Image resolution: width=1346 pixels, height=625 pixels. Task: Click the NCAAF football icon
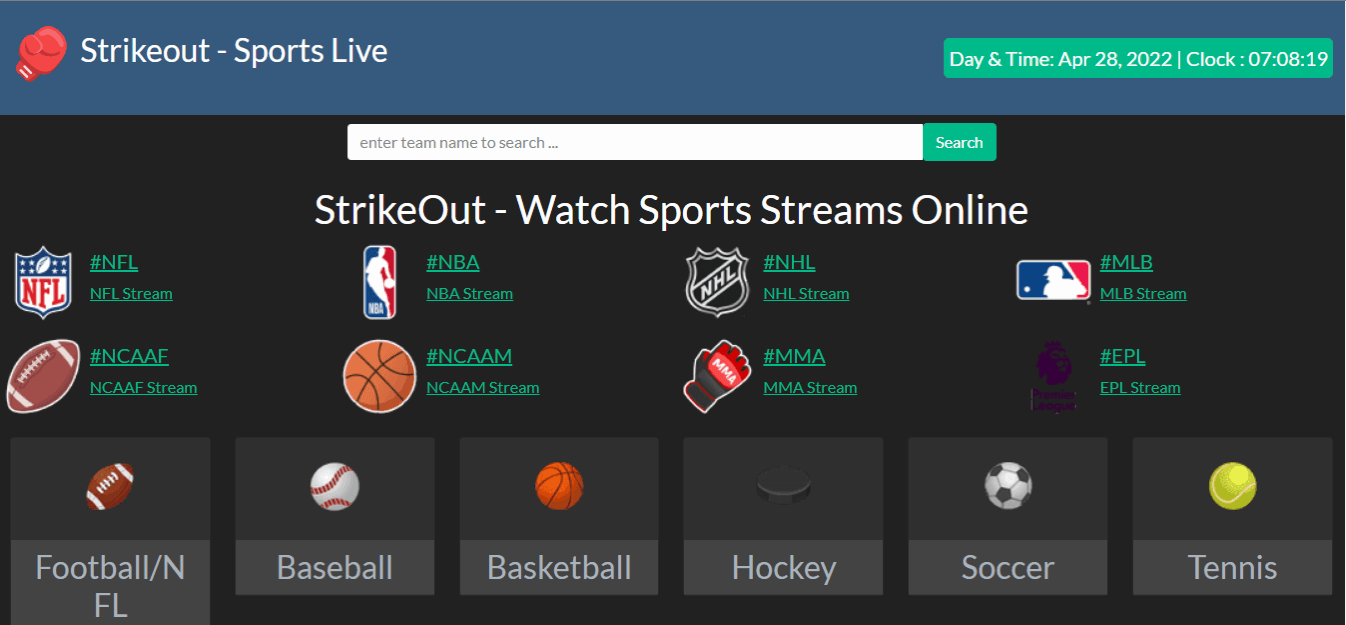[x=43, y=376]
